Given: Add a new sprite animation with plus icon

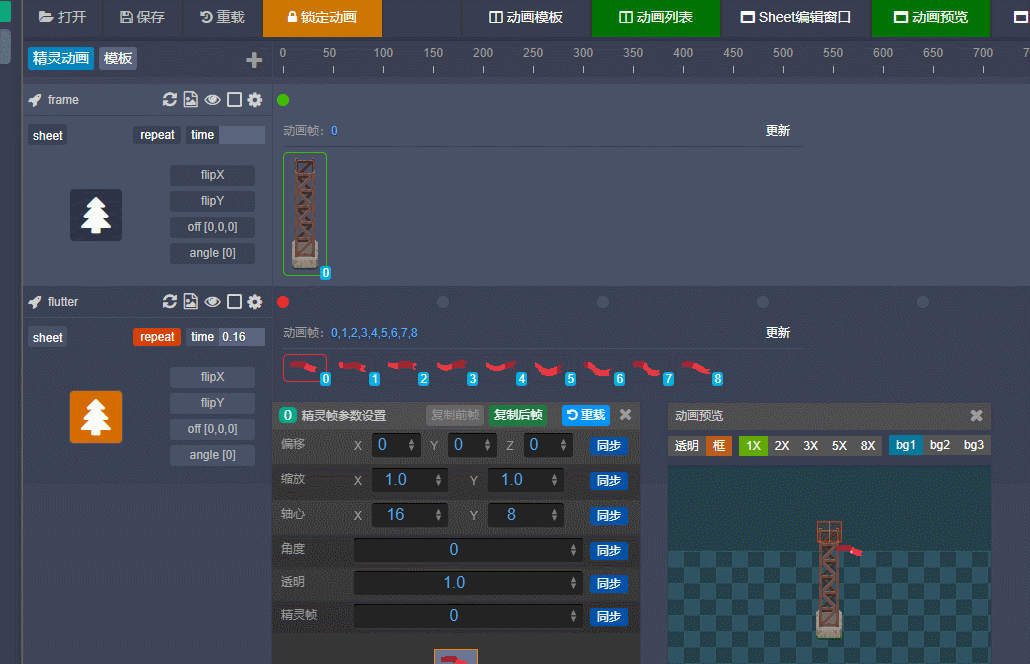Looking at the screenshot, I should tap(254, 60).
